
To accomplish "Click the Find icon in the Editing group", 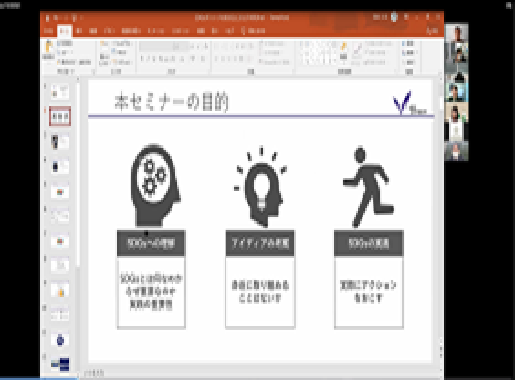I will (404, 44).
